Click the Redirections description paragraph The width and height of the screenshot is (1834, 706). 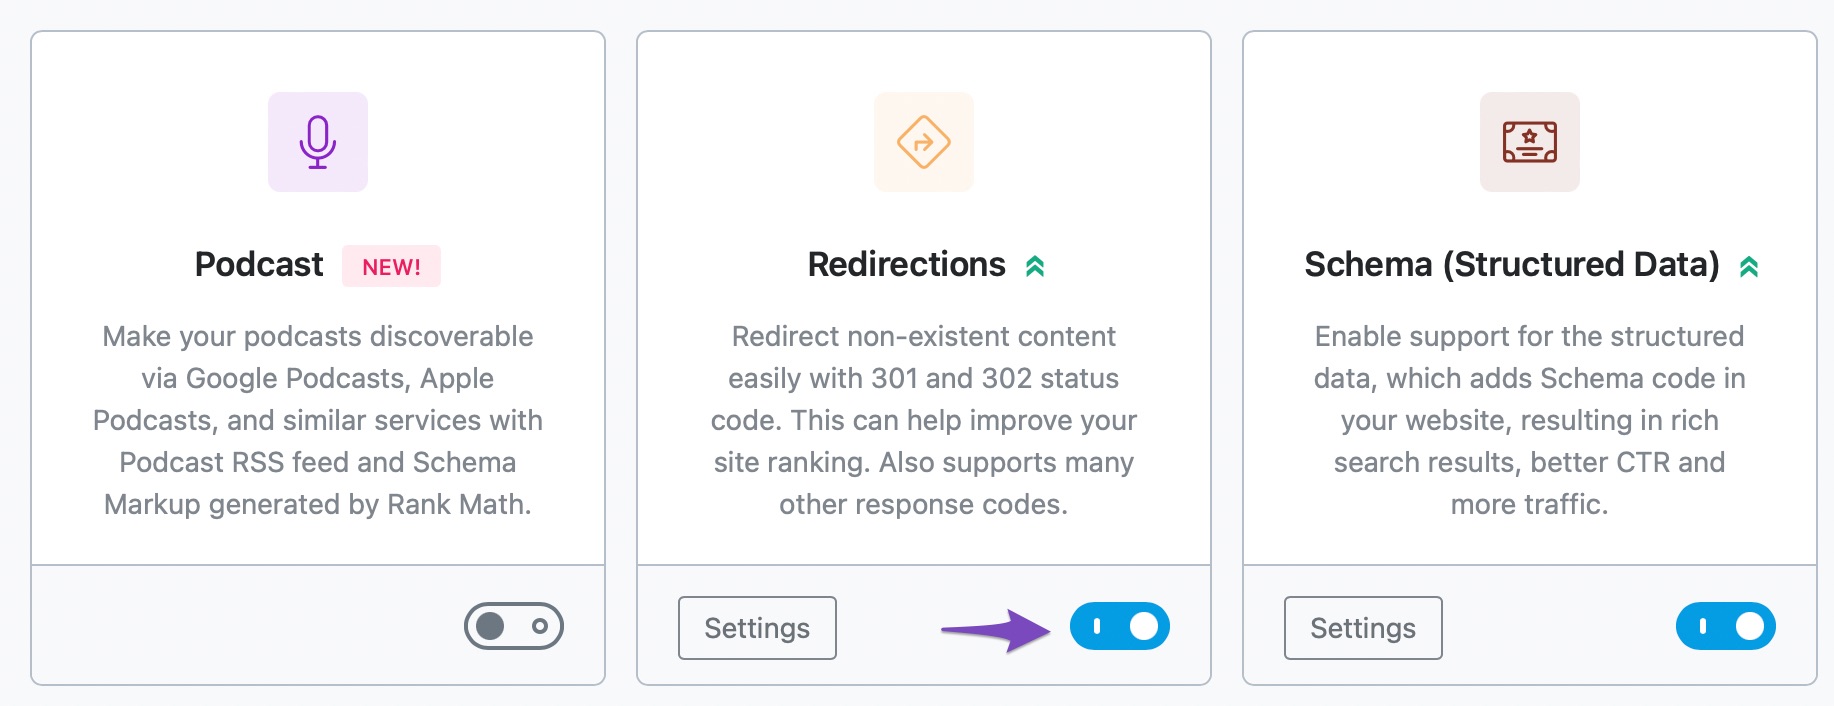(x=923, y=420)
